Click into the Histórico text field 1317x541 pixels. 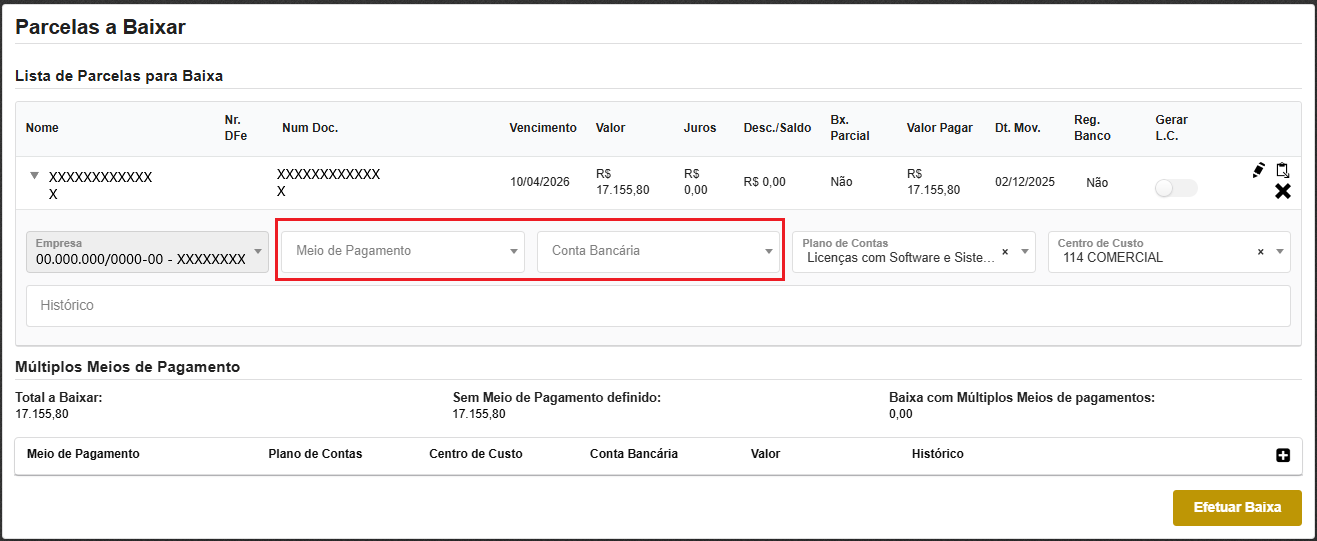pos(657,305)
